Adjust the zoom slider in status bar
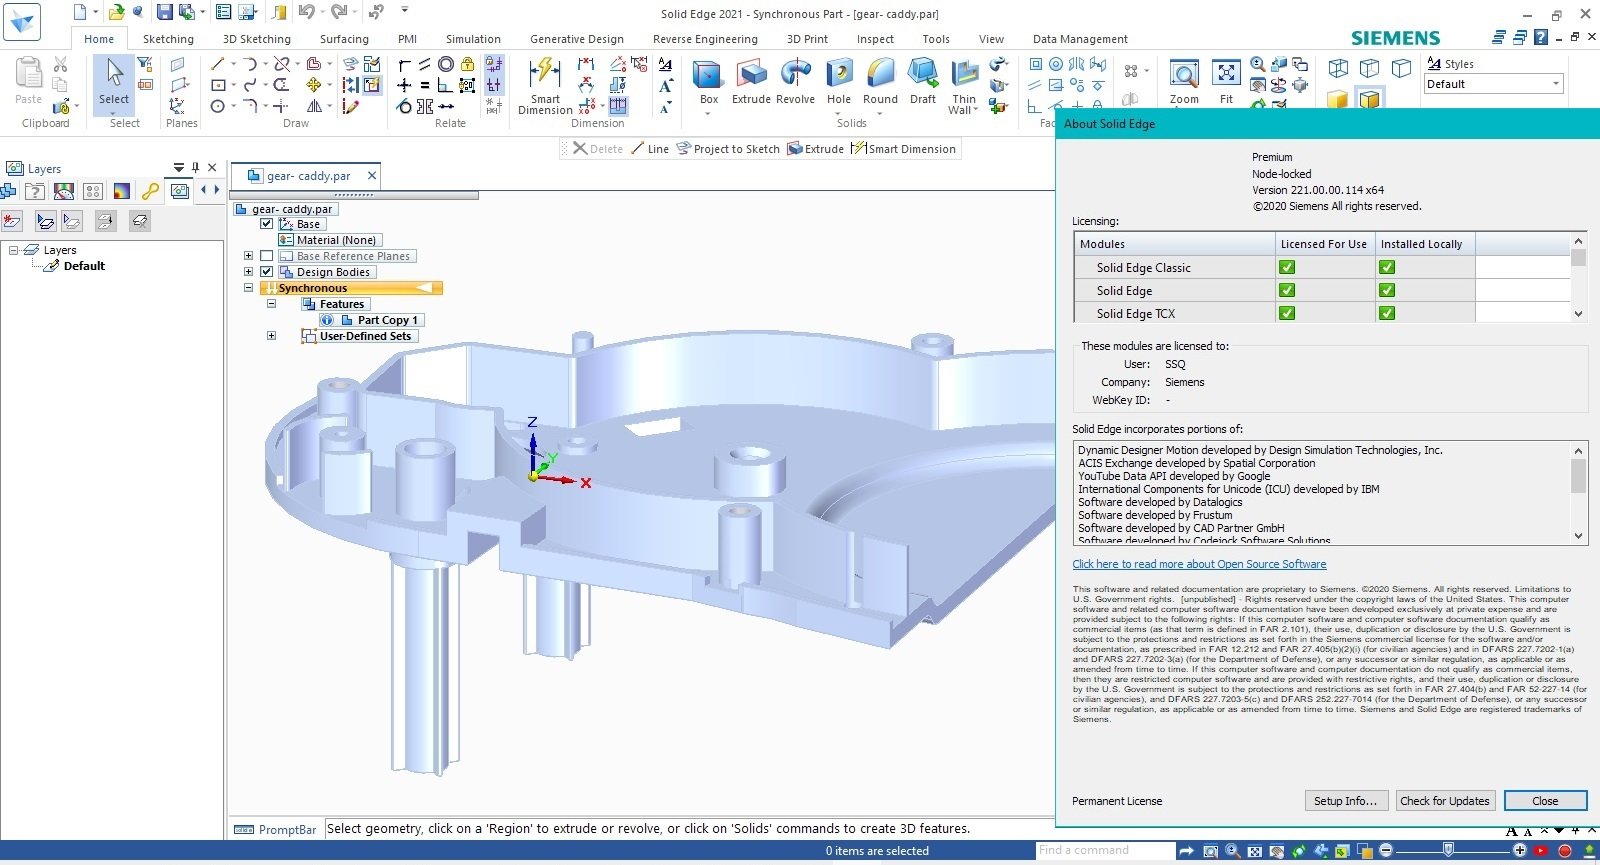This screenshot has height=865, width=1600. (x=1447, y=850)
